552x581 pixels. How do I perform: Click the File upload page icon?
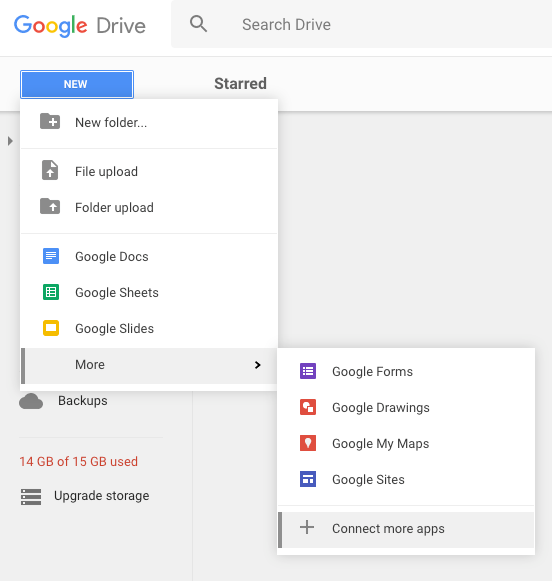[x=50, y=170]
